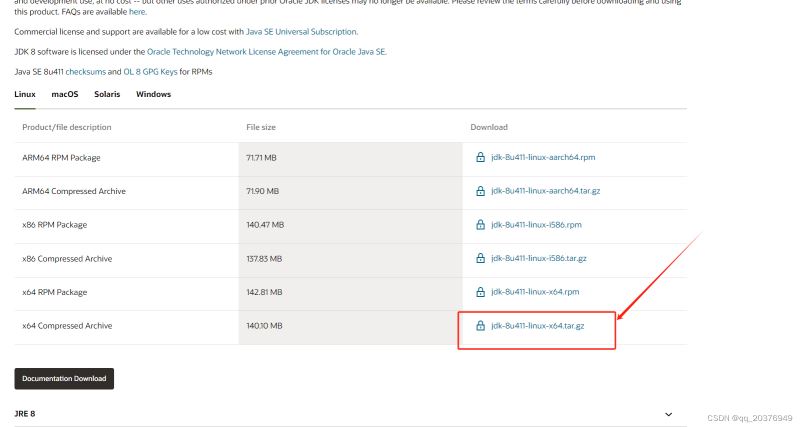Expand the JRE 8 section chevron
Viewport: 800px width, 427px height.
(x=668, y=414)
